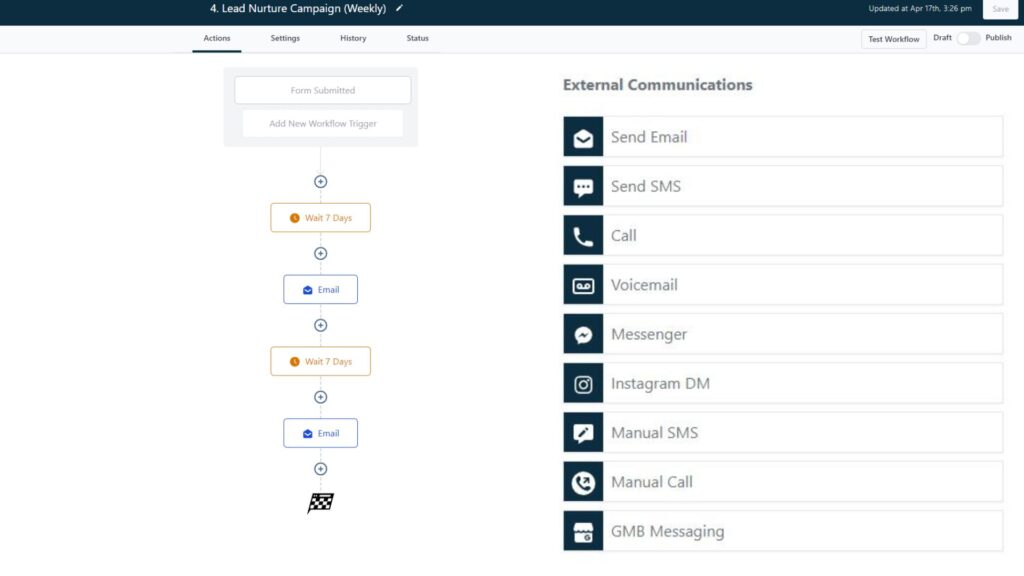Click the Call phone icon

tap(583, 236)
